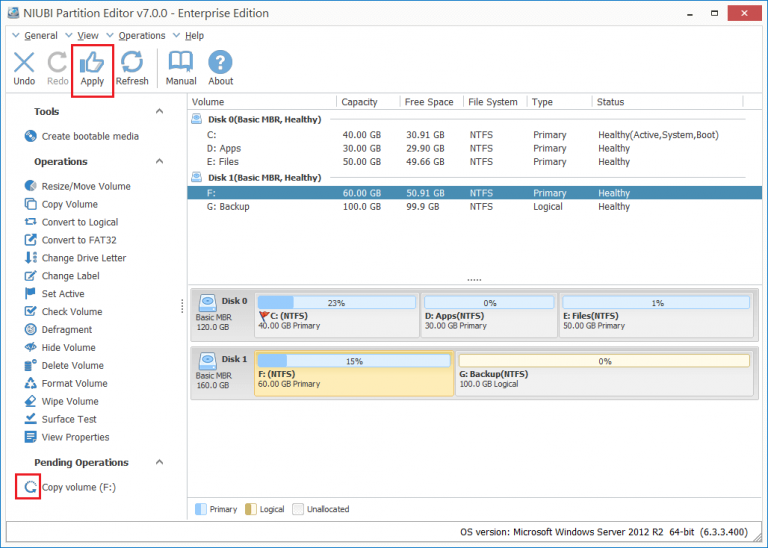
Task: Click the Defragment icon
Action: [x=30, y=330]
